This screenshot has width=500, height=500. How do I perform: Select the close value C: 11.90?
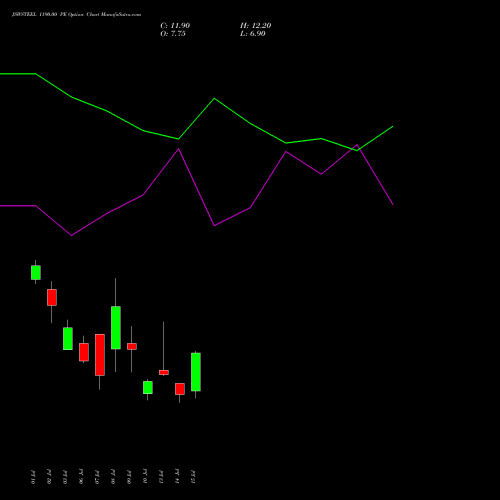pos(175,26)
